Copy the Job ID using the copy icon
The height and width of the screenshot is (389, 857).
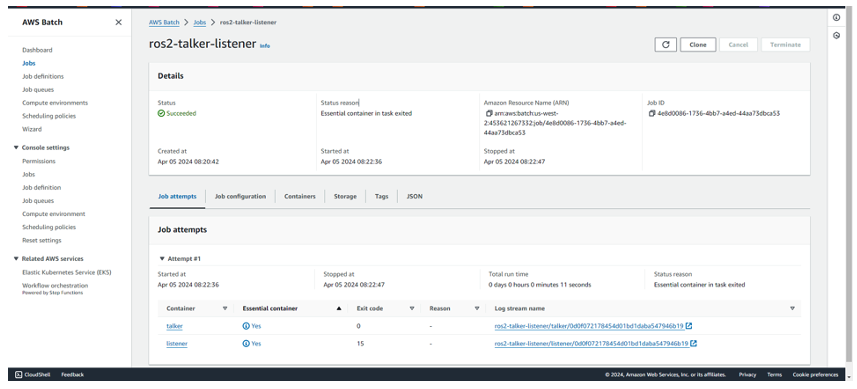pyautogui.click(x=652, y=114)
